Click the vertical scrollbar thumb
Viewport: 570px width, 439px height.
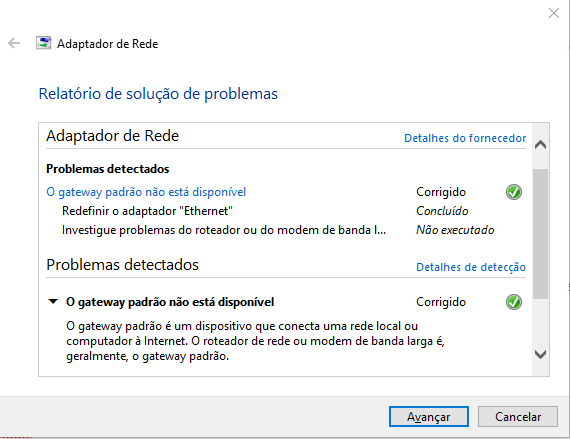click(541, 234)
